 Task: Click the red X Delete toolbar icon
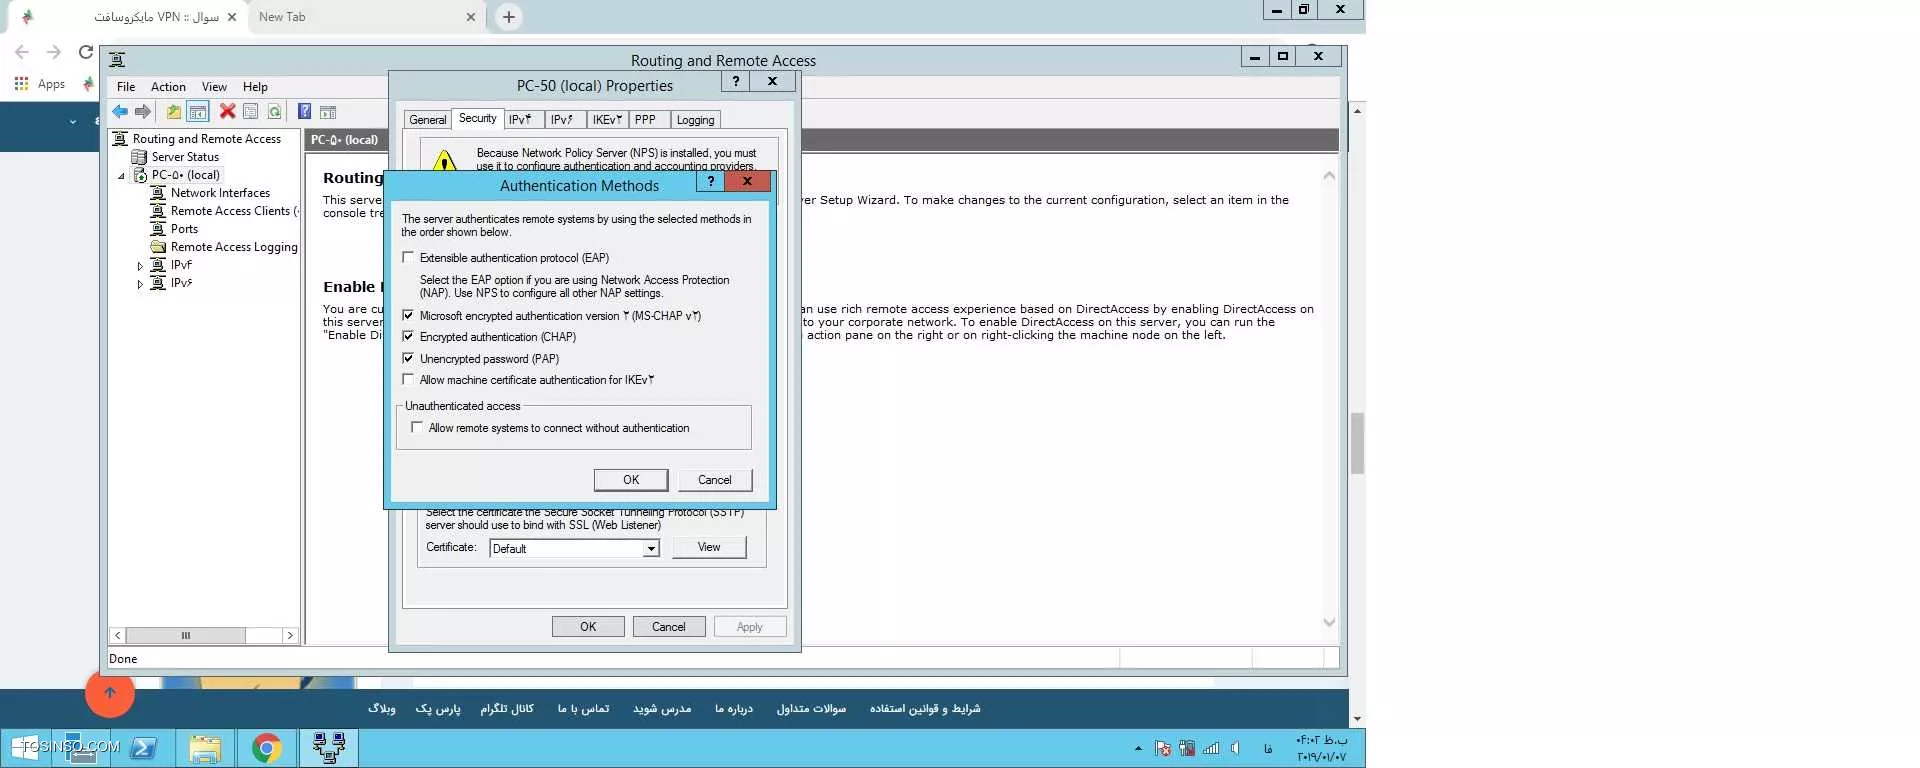coord(227,112)
